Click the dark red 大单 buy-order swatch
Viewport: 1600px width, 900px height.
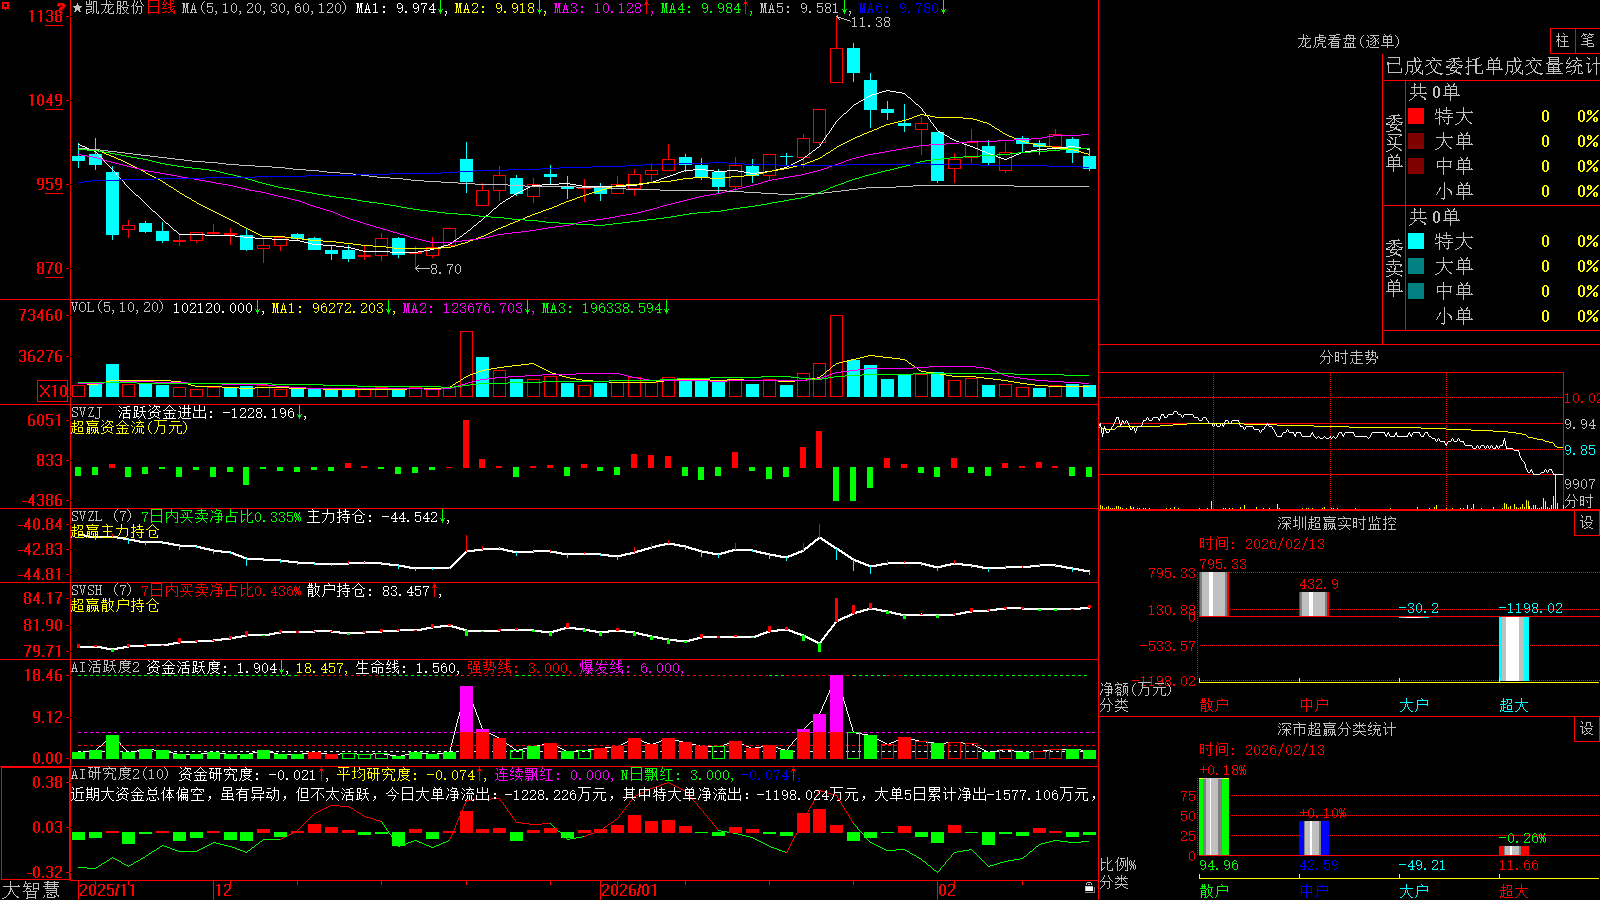1416,141
